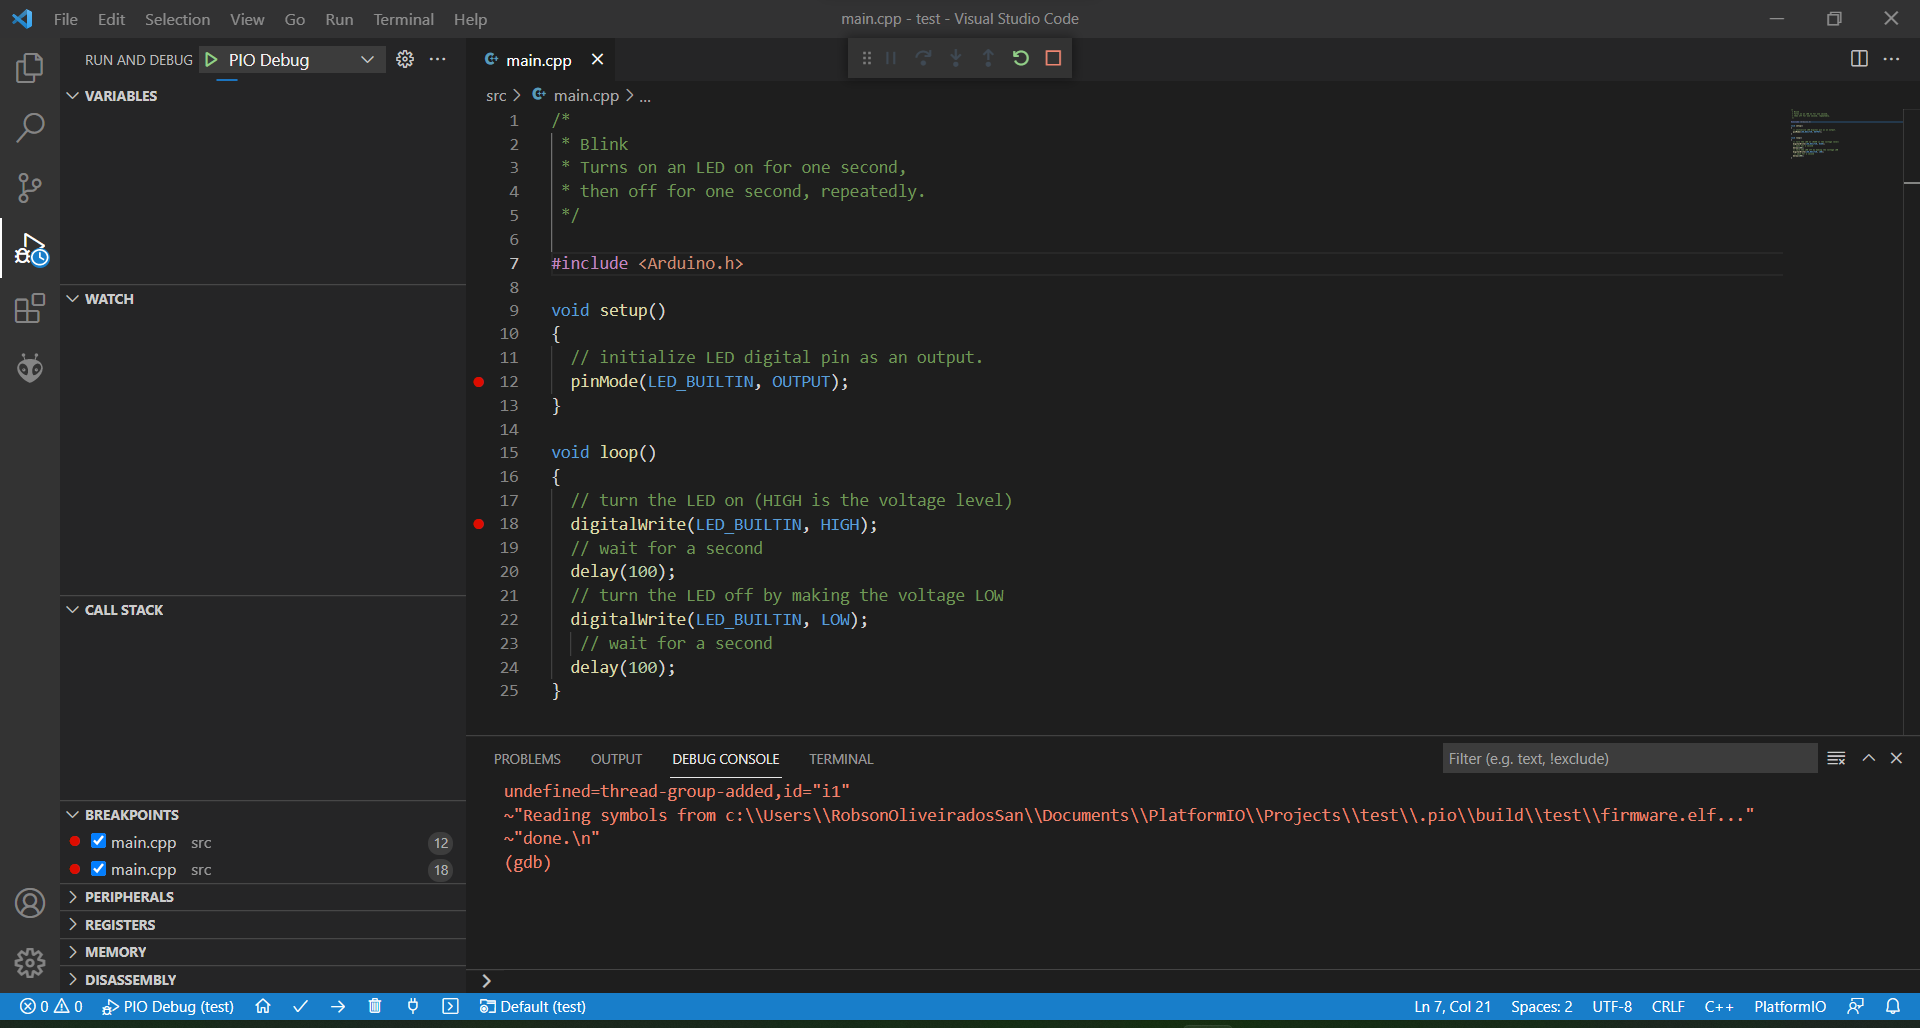1920x1028 pixels.
Task: Click Ln 7, Col 21 cursor position
Action: coord(1452,1006)
